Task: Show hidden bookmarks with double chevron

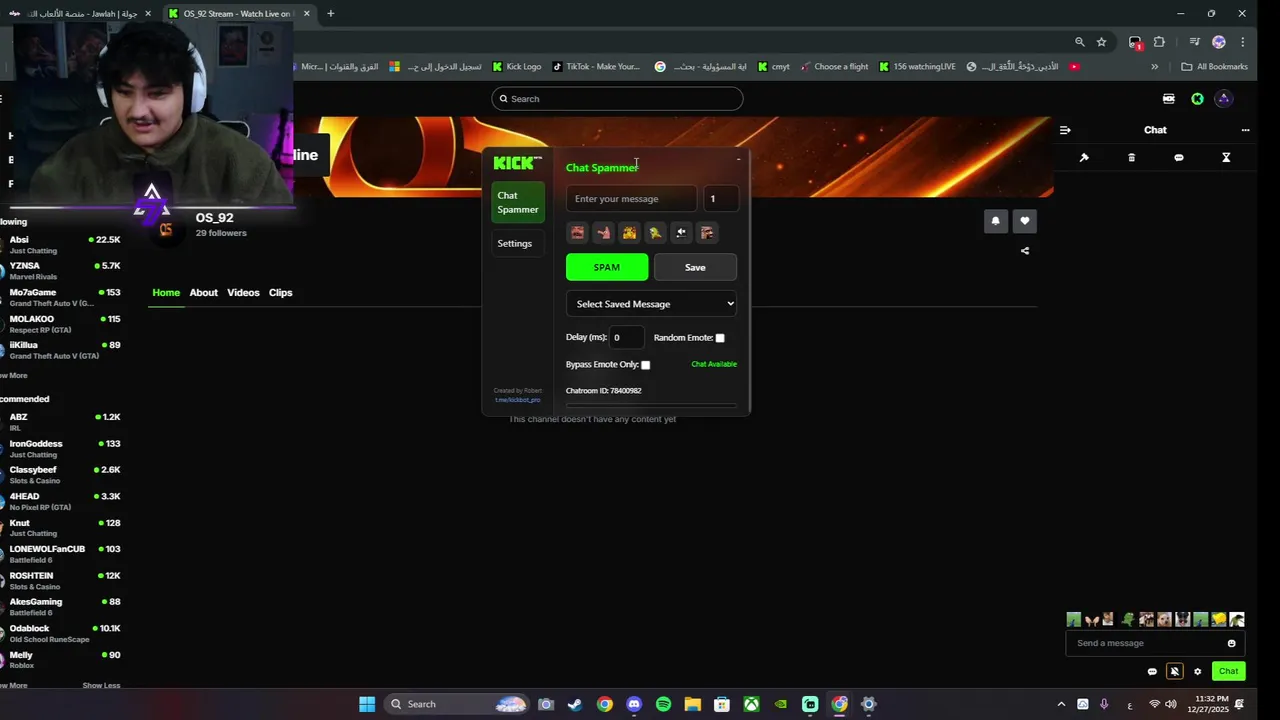Action: point(1154,67)
